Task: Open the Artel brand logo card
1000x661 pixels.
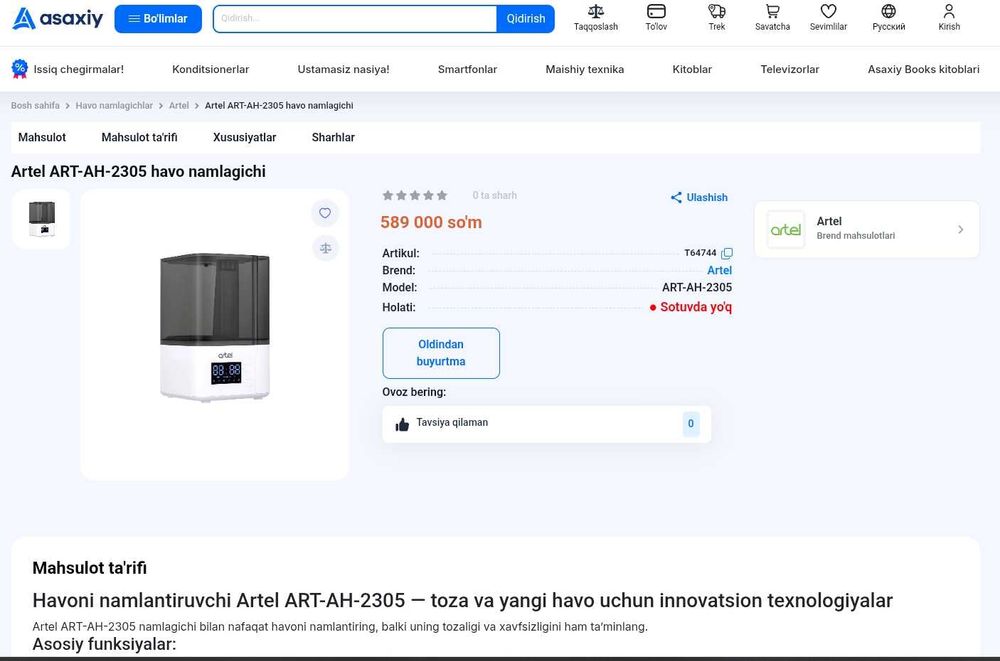Action: pyautogui.click(x=785, y=230)
